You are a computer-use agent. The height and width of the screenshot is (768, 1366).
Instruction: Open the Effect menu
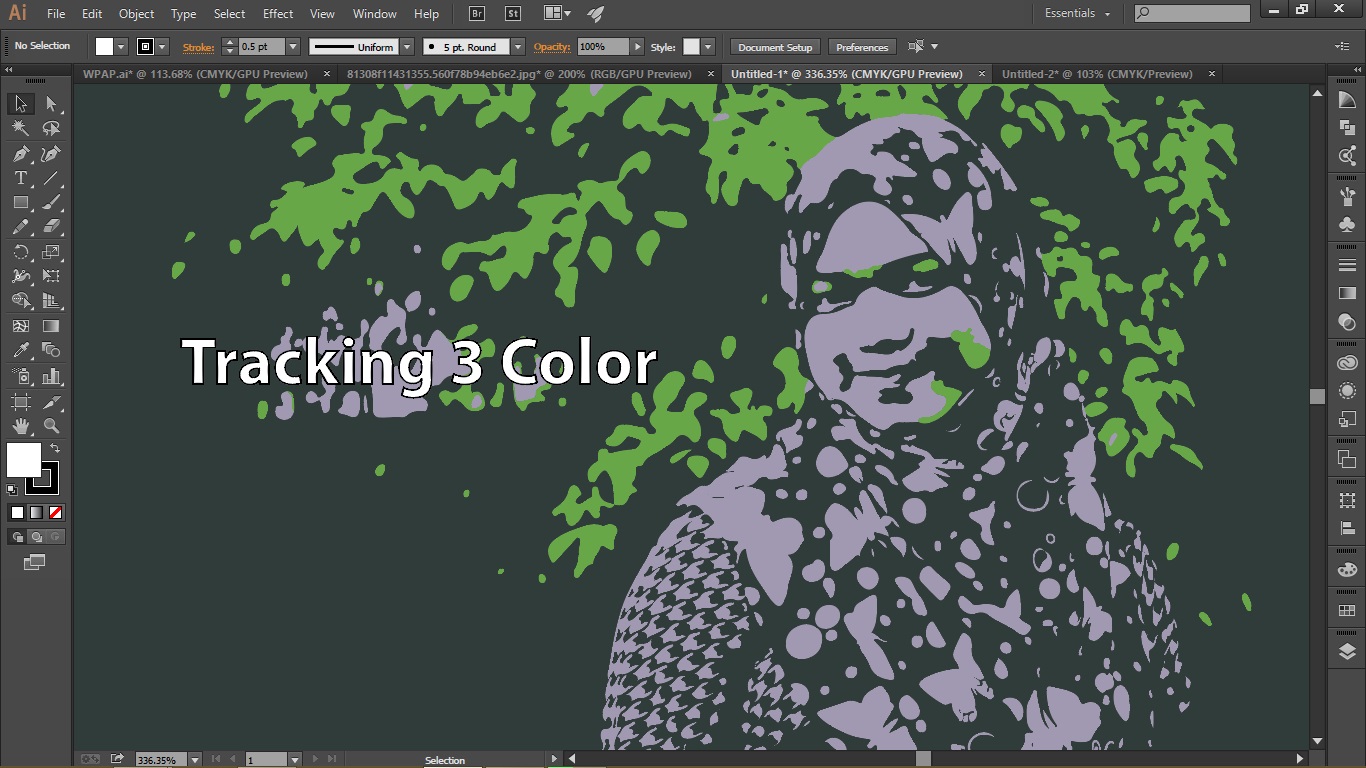(277, 13)
